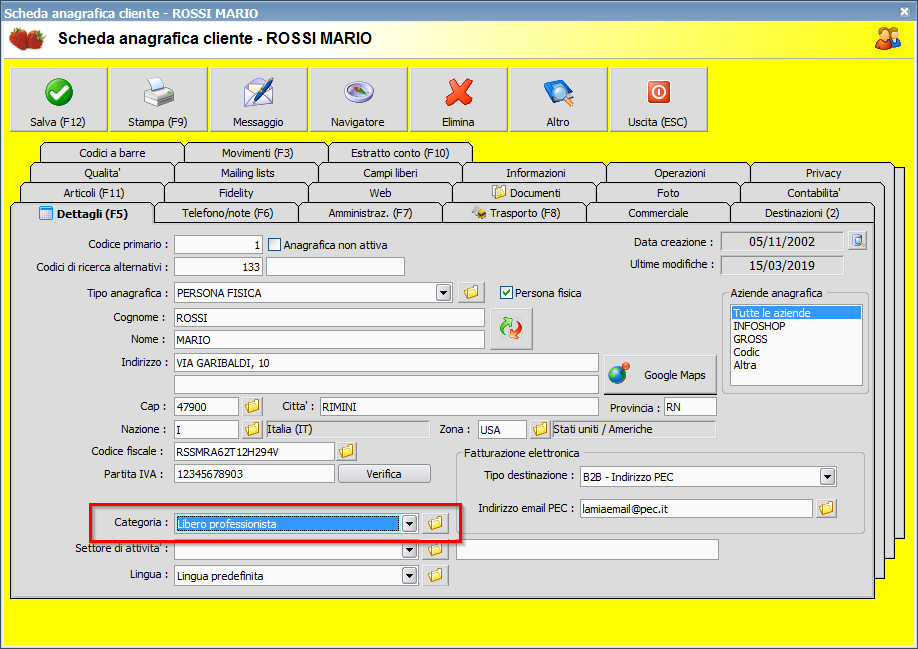Screen dimensions: 918x649
Task: Click the Codice primario field
Action: click(x=218, y=245)
